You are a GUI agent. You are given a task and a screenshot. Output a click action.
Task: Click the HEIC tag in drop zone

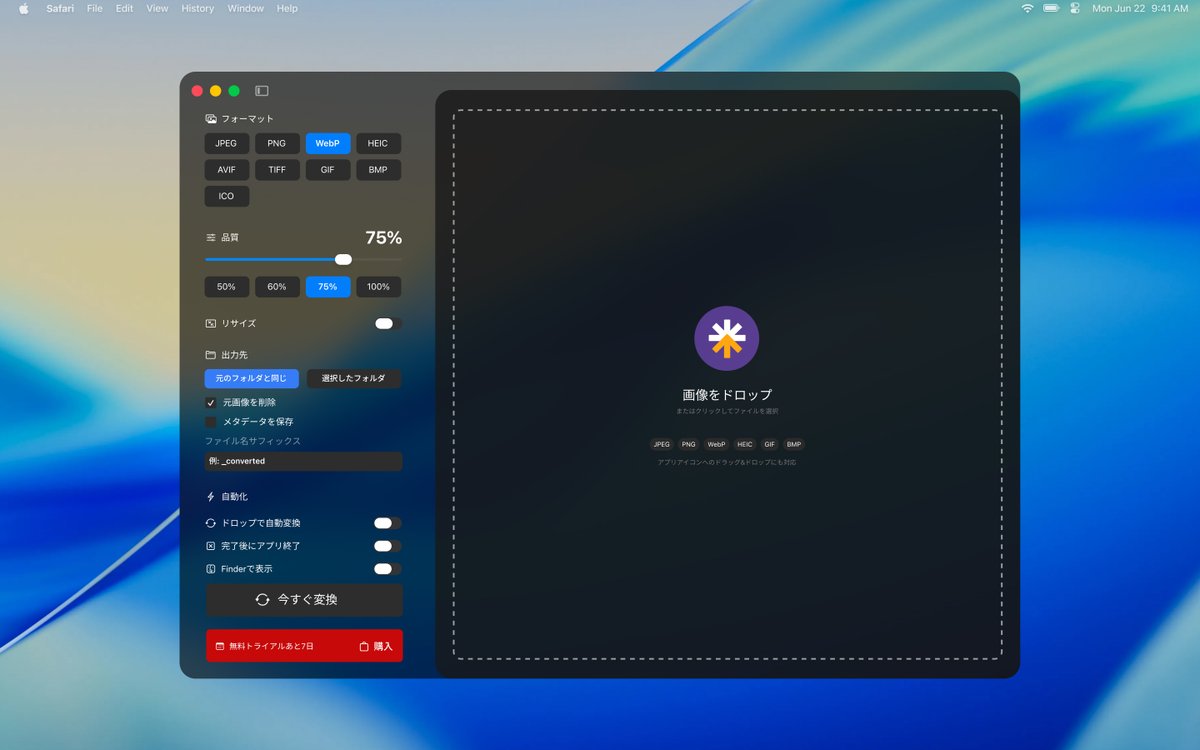tap(745, 444)
